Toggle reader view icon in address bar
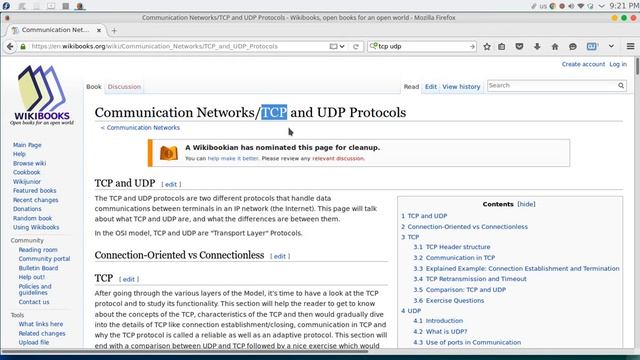Viewport: 640px width, 360px height. coord(333,47)
